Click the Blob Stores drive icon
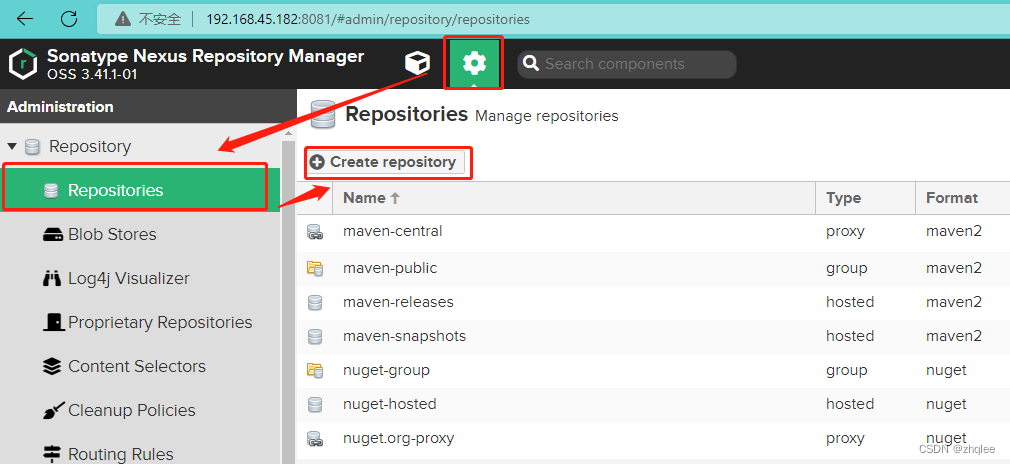Image resolution: width=1010 pixels, height=464 pixels. point(52,235)
